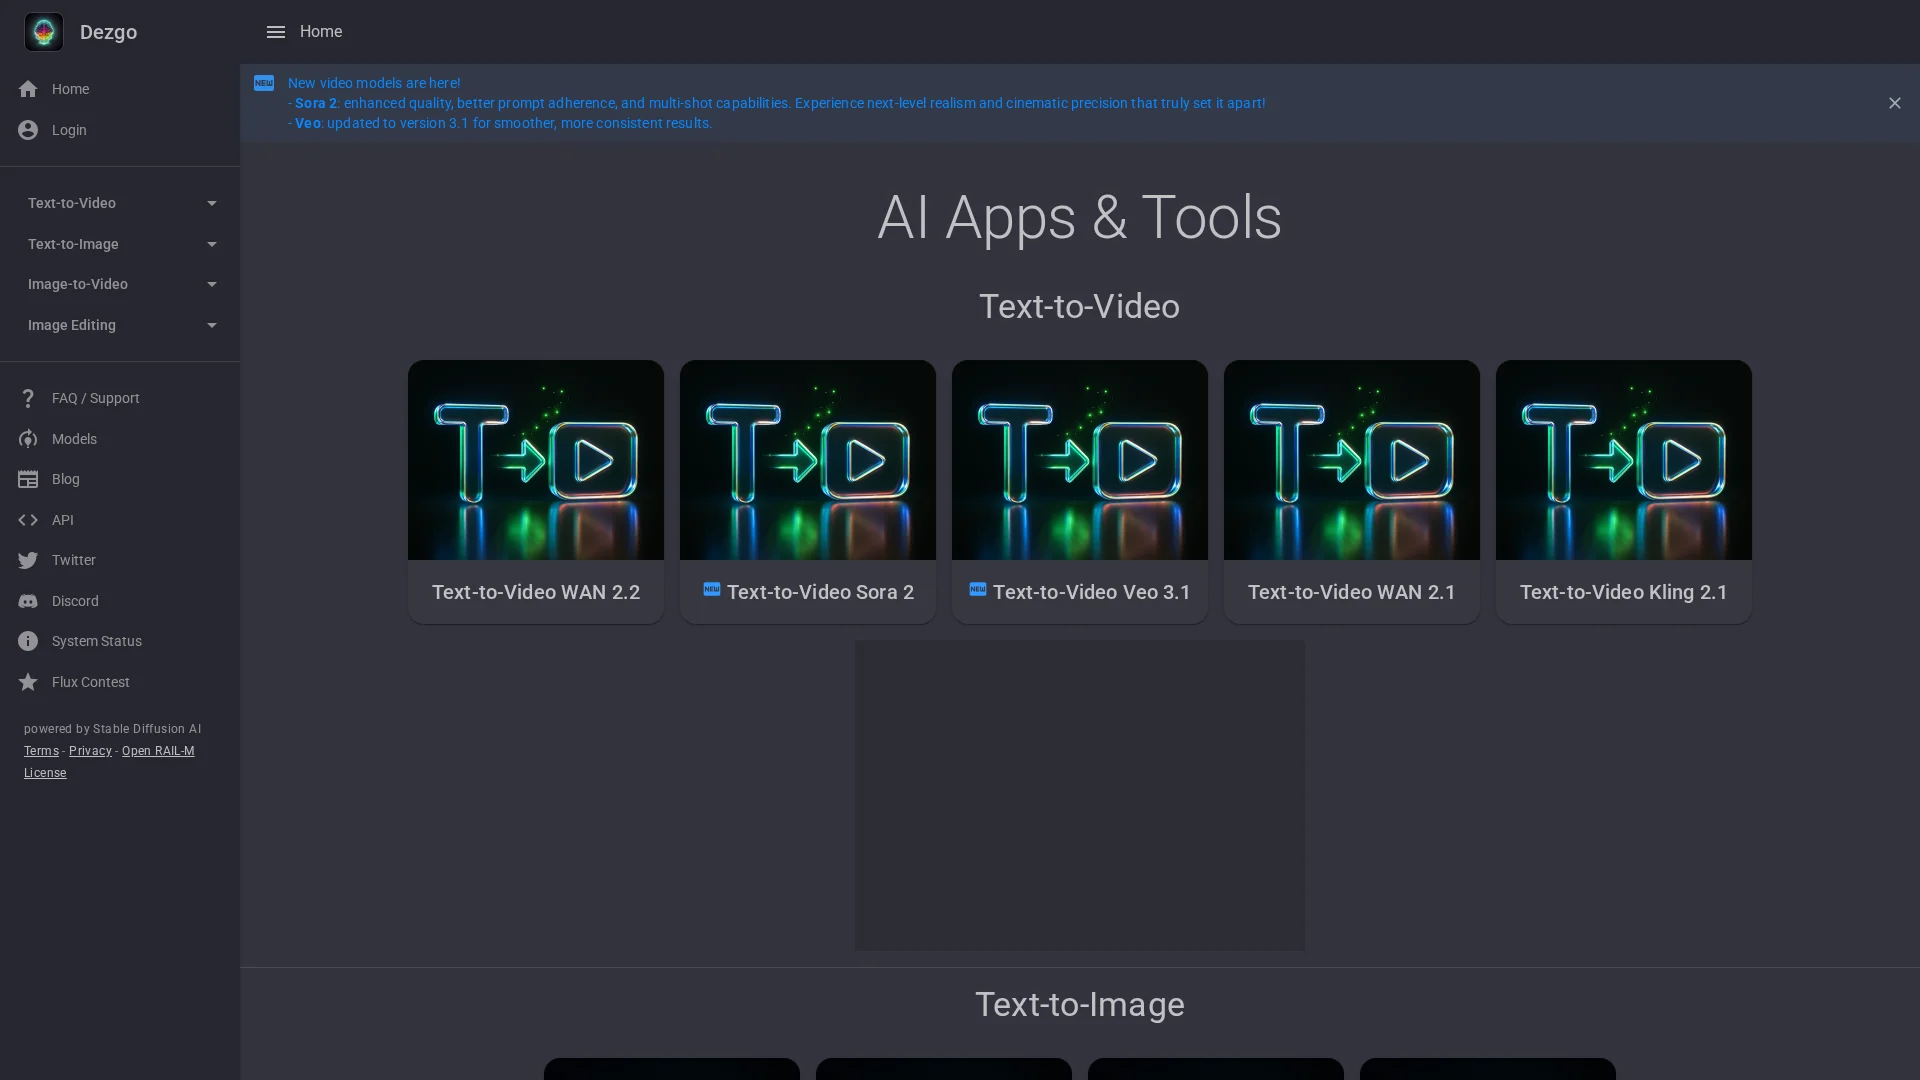Dismiss the new video models banner

click(1894, 103)
